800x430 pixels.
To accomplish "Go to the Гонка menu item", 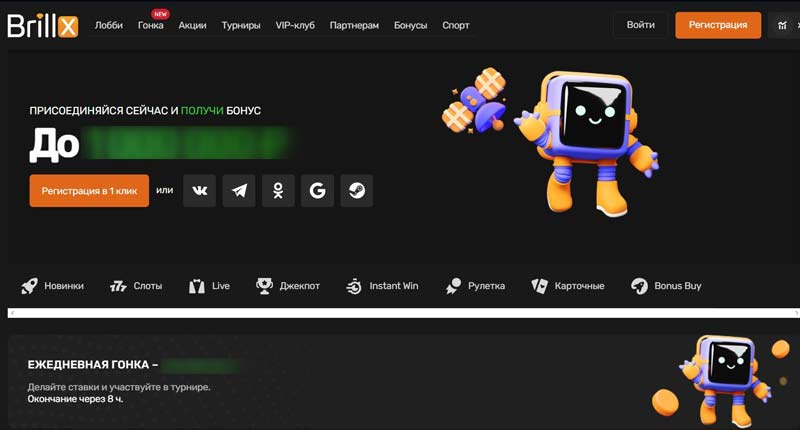I will click(x=151, y=25).
